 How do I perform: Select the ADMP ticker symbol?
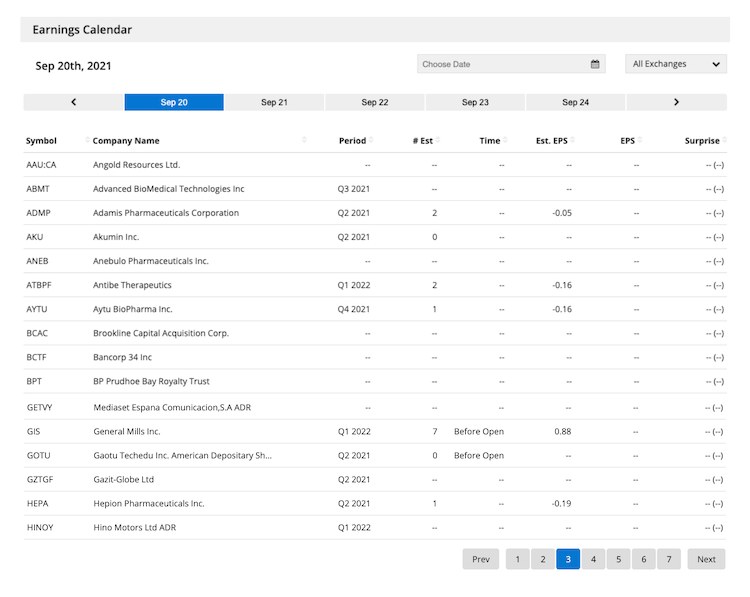(40, 213)
